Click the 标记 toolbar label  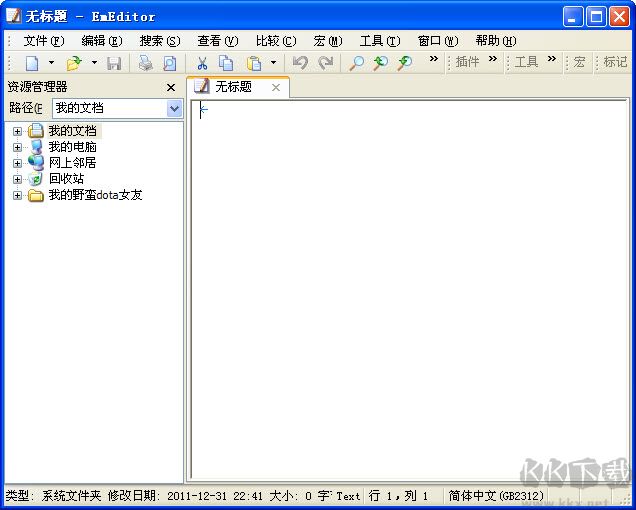tap(615, 62)
